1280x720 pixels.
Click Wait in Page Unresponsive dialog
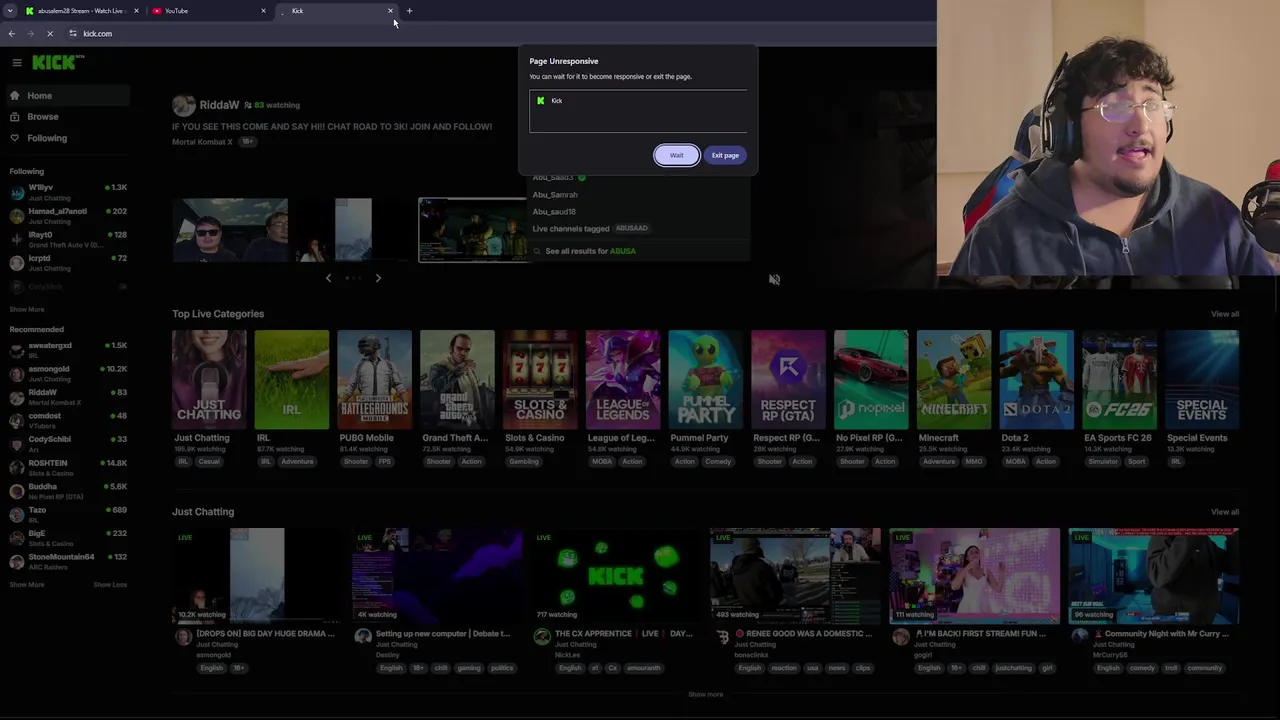pos(677,155)
